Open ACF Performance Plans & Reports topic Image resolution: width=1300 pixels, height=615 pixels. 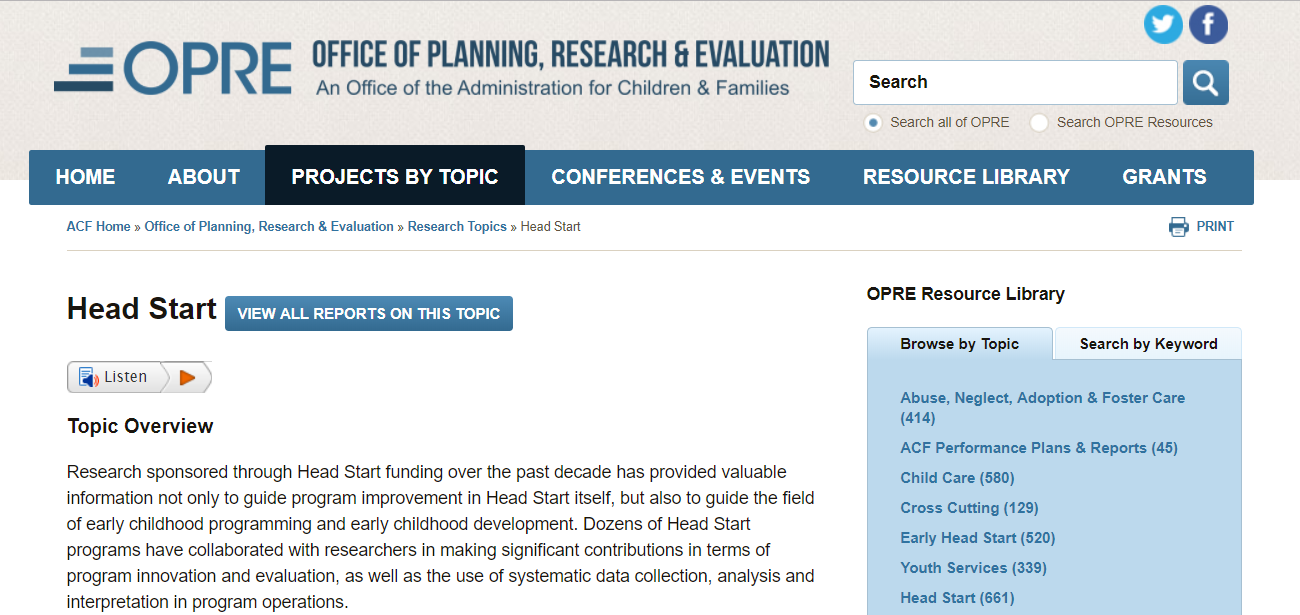pos(1039,448)
